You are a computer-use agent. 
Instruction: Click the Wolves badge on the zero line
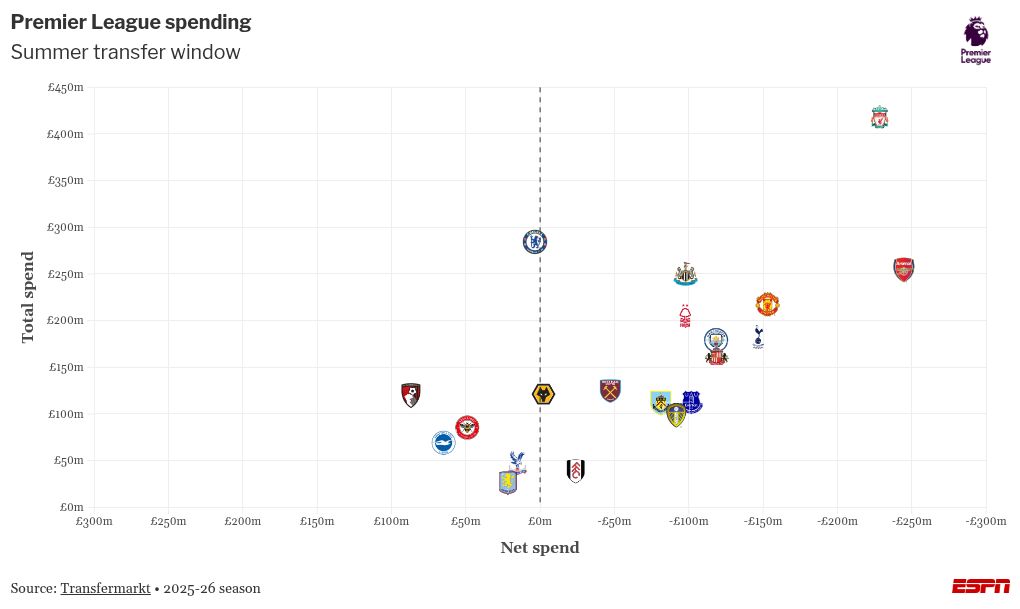coord(543,394)
